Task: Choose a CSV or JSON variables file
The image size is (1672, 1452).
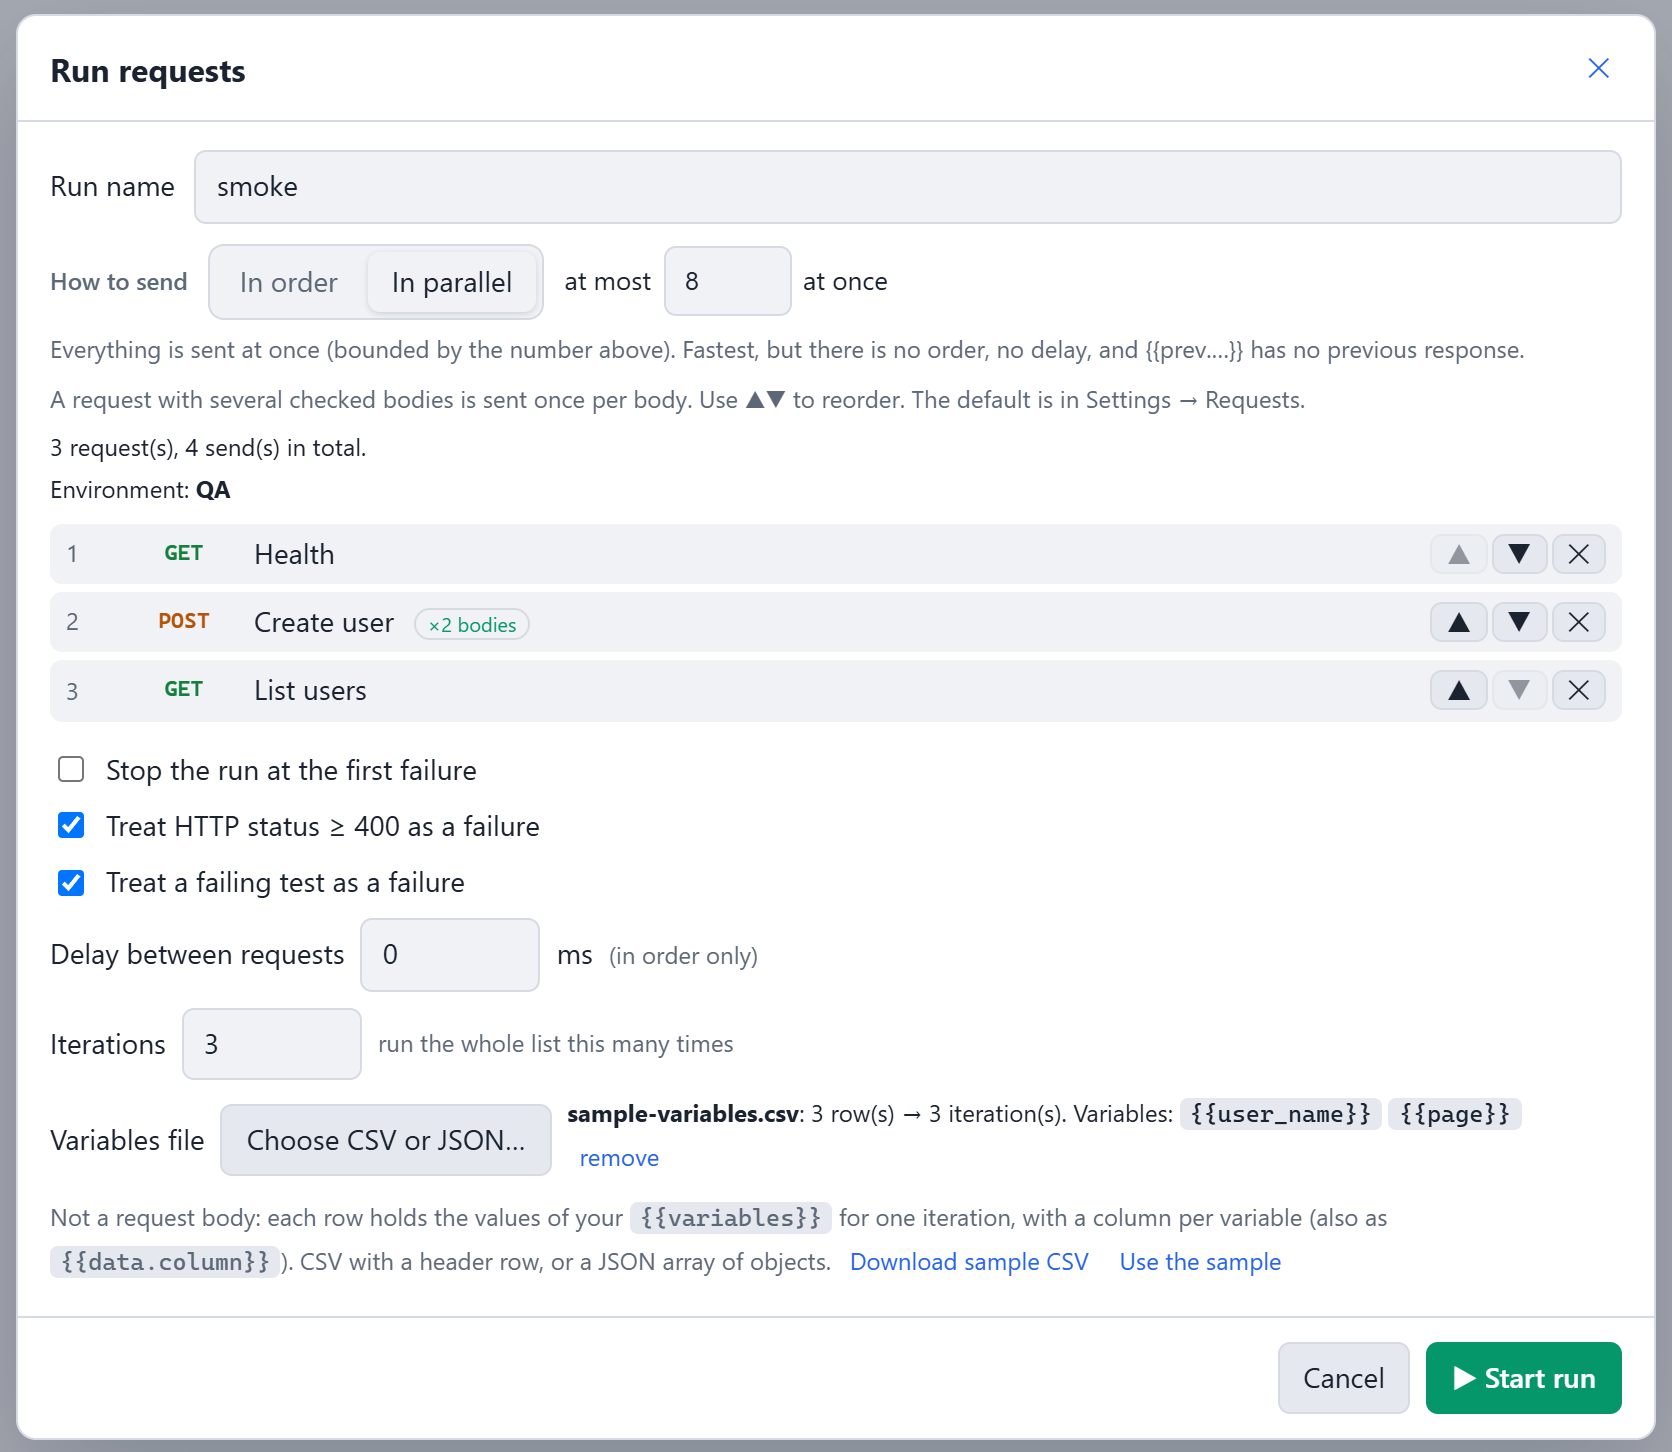Action: point(386,1140)
